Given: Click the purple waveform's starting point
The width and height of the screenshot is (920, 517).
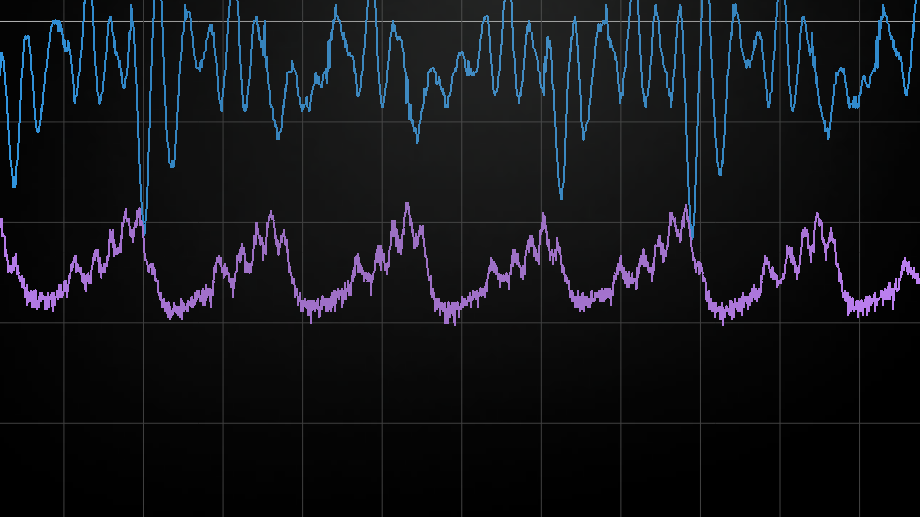Looking at the screenshot, I should [x=2, y=220].
